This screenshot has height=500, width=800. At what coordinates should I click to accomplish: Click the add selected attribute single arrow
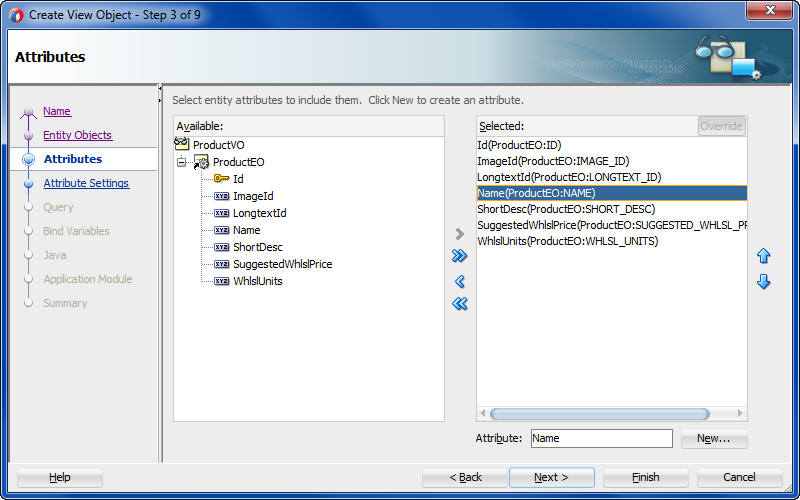(460, 234)
